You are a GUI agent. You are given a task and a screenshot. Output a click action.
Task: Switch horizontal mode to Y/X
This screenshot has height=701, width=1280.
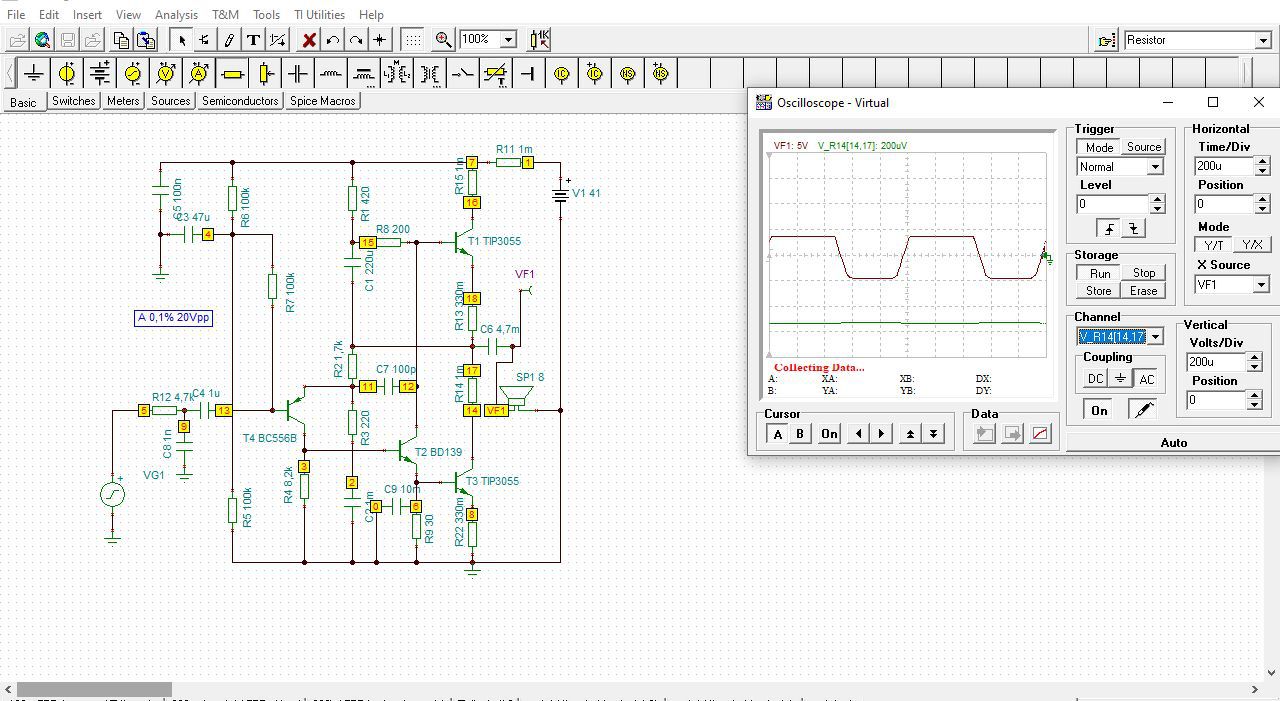pos(1251,245)
